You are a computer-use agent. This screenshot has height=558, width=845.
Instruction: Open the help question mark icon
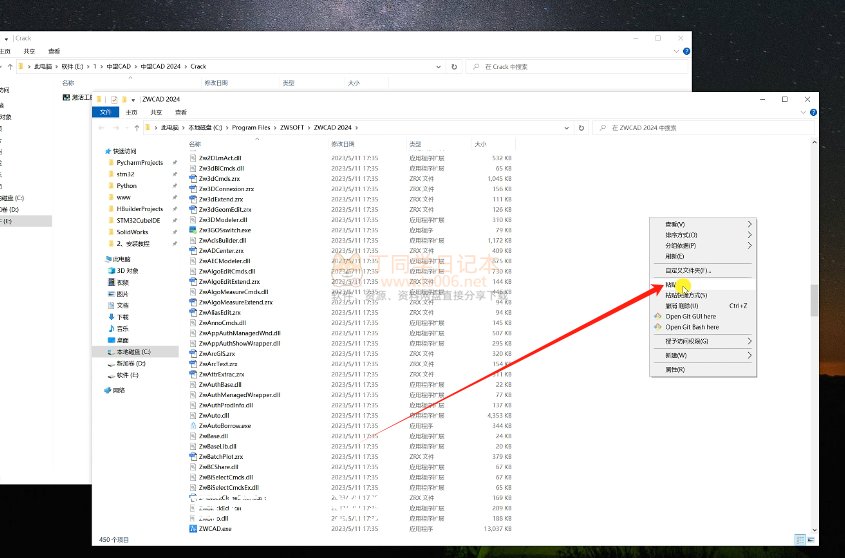click(x=811, y=113)
